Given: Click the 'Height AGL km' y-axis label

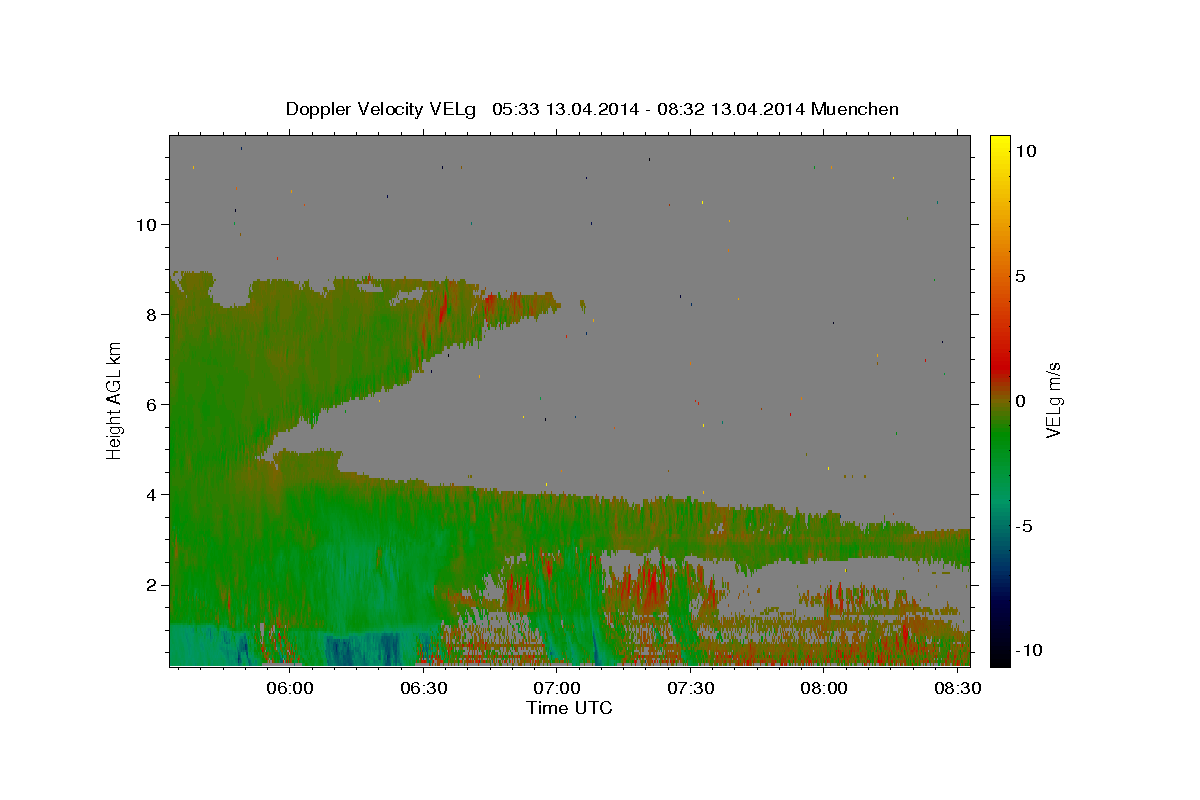Looking at the screenshot, I should click(x=115, y=400).
